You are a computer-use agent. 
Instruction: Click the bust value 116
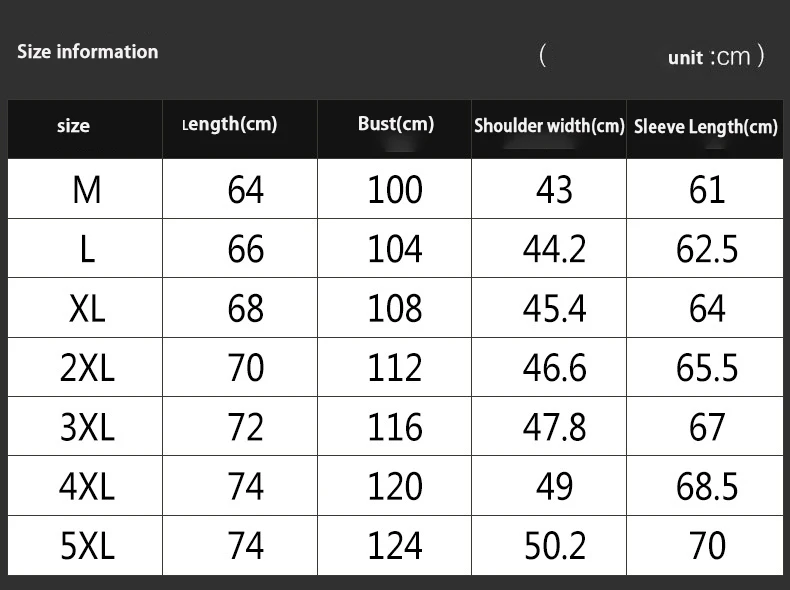[x=395, y=427]
